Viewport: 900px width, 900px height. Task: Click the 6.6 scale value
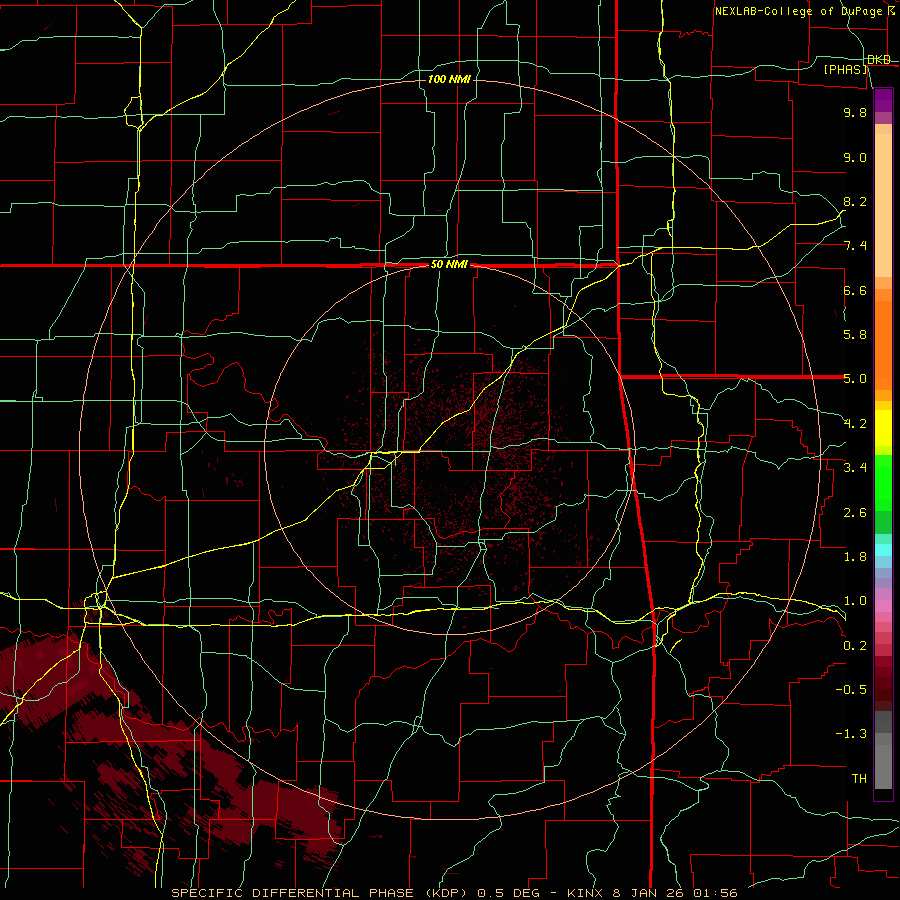tap(855, 290)
